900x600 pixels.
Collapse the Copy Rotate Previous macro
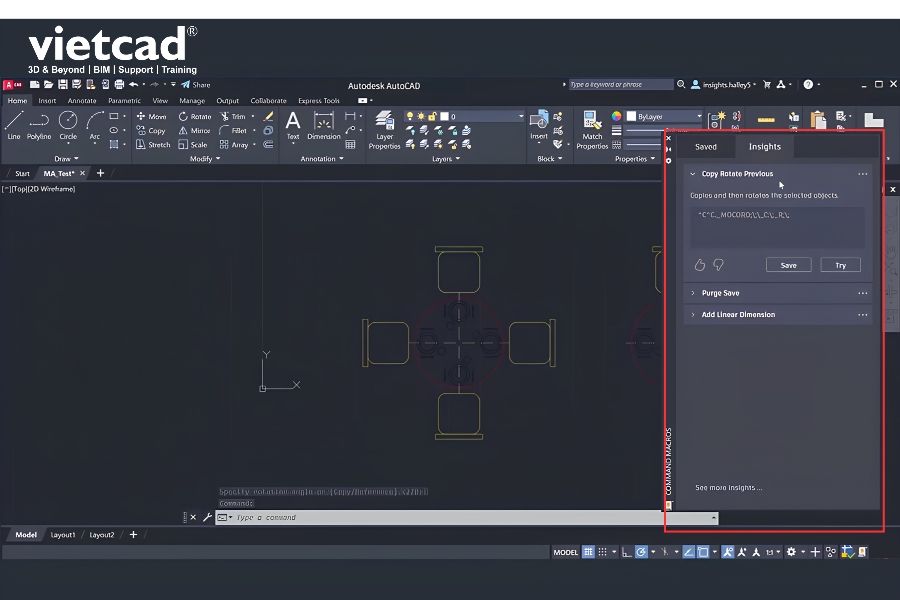pos(693,173)
